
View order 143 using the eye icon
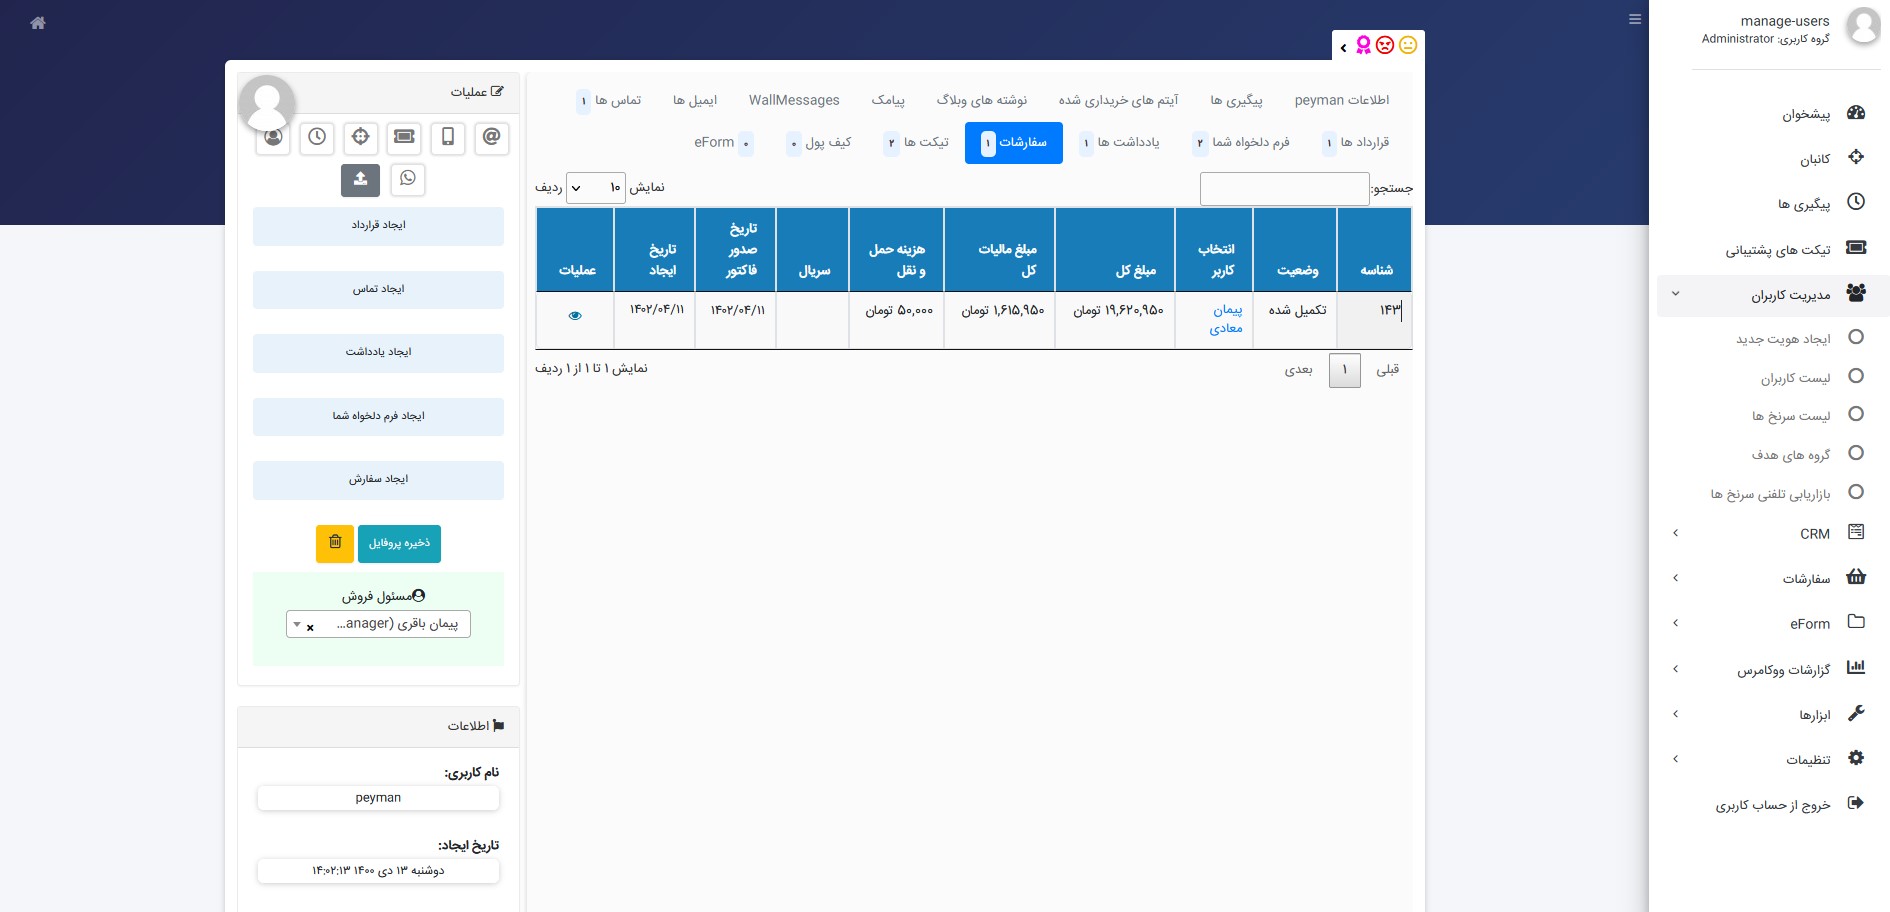point(575,316)
